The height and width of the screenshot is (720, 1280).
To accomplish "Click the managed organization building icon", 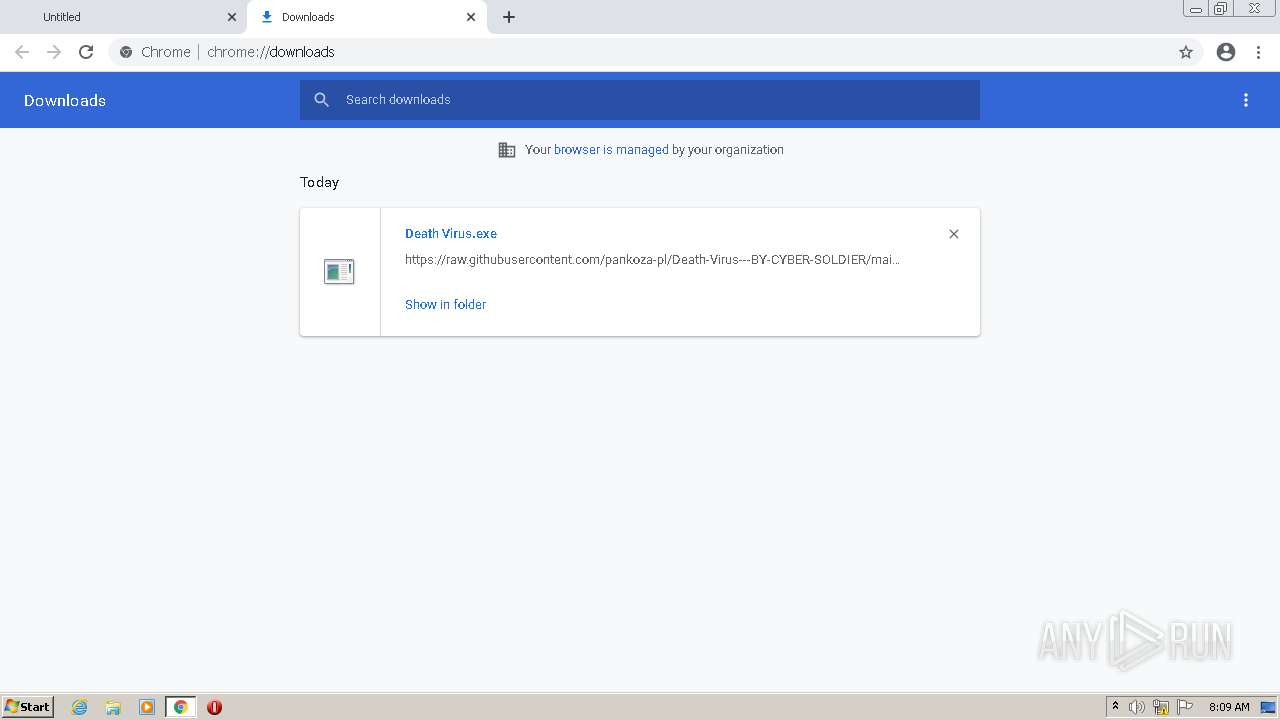I will [507, 150].
